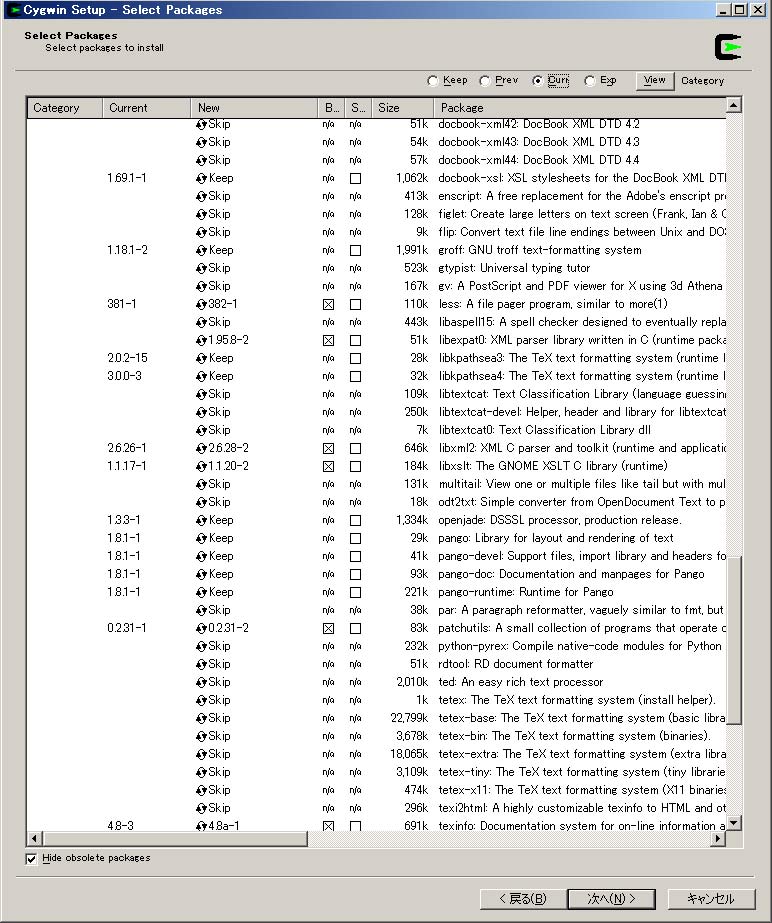Screen dimensions: 772x923
Task: Click cycle icon for python-pyrex Skip
Action: (201, 646)
